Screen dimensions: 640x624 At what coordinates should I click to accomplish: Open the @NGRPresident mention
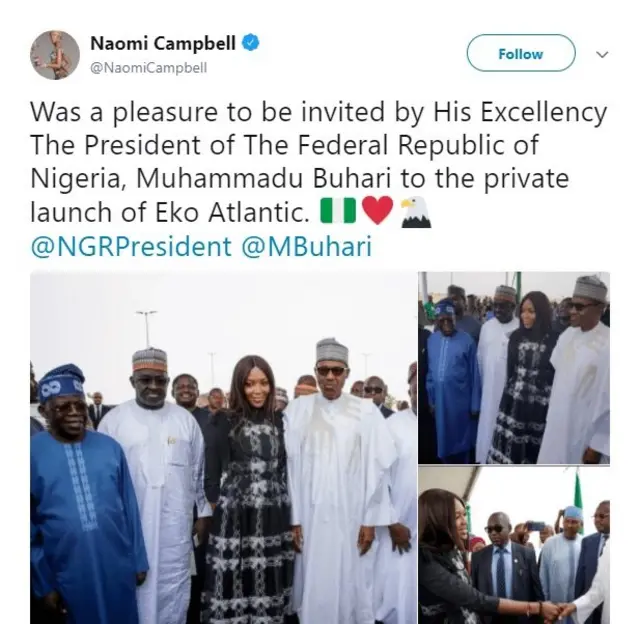(x=132, y=247)
